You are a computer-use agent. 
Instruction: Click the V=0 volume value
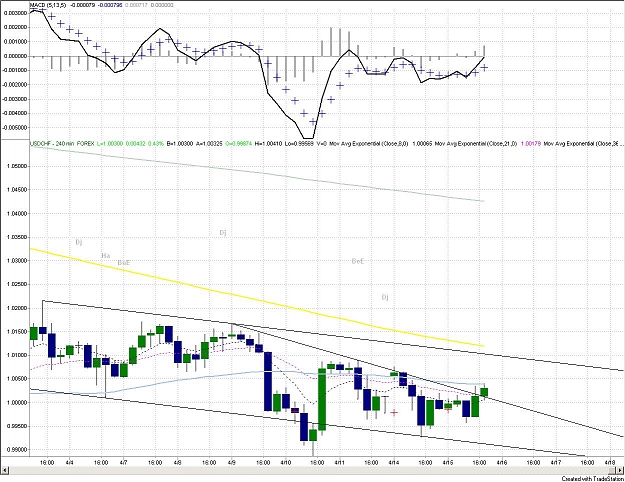click(x=322, y=143)
